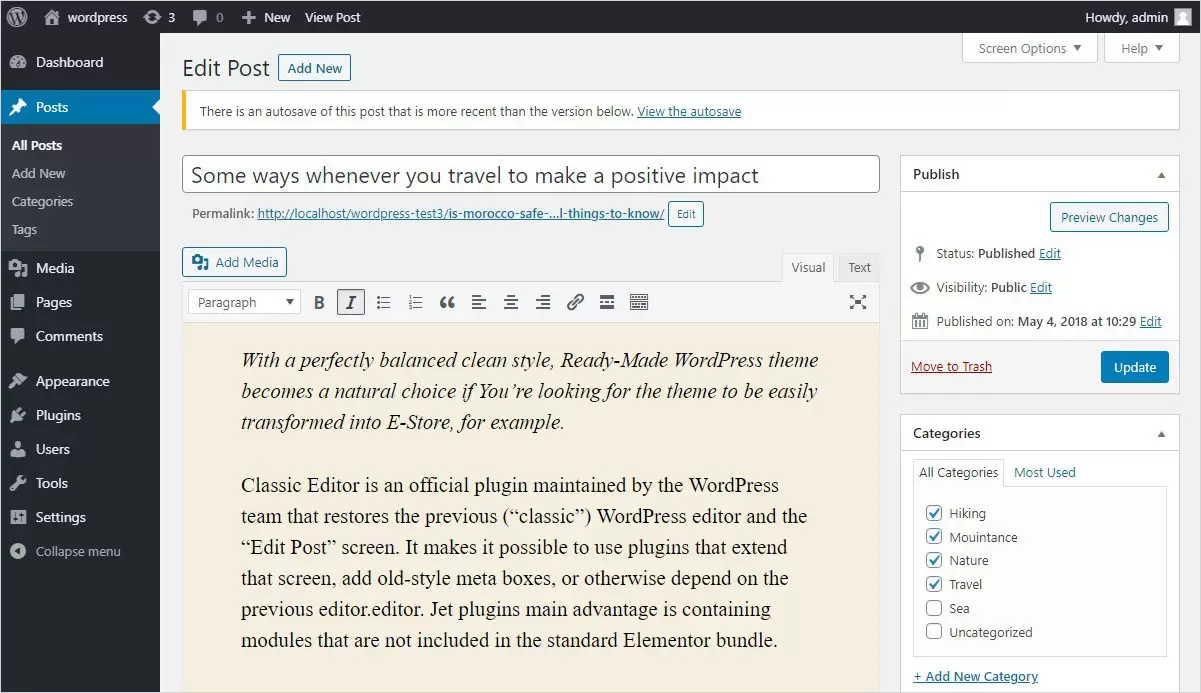Check the Sea category
1201x693 pixels.
tap(934, 608)
